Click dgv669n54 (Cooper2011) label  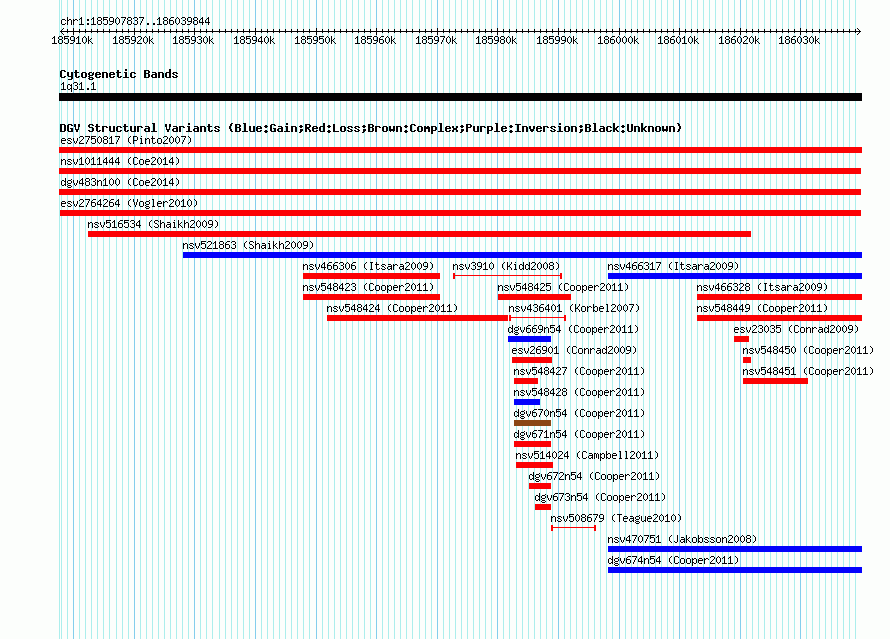coord(573,329)
